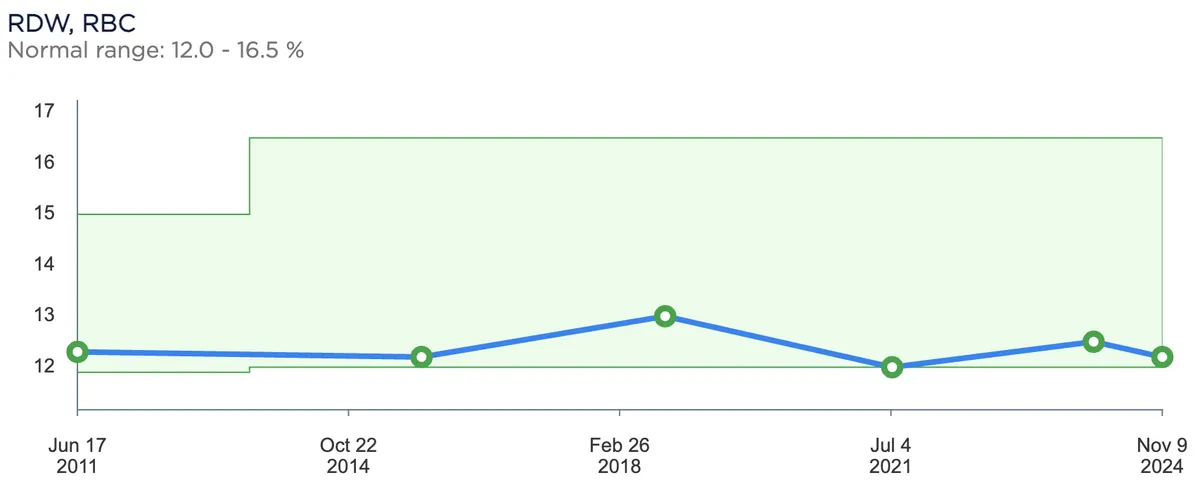1200x499 pixels.
Task: Click the first data point at Jun 2011
Action: click(77, 352)
